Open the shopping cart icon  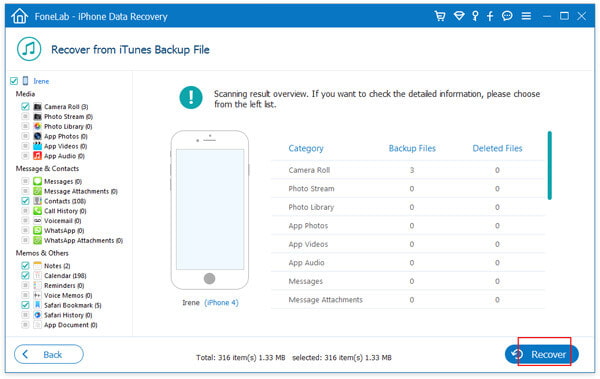440,16
